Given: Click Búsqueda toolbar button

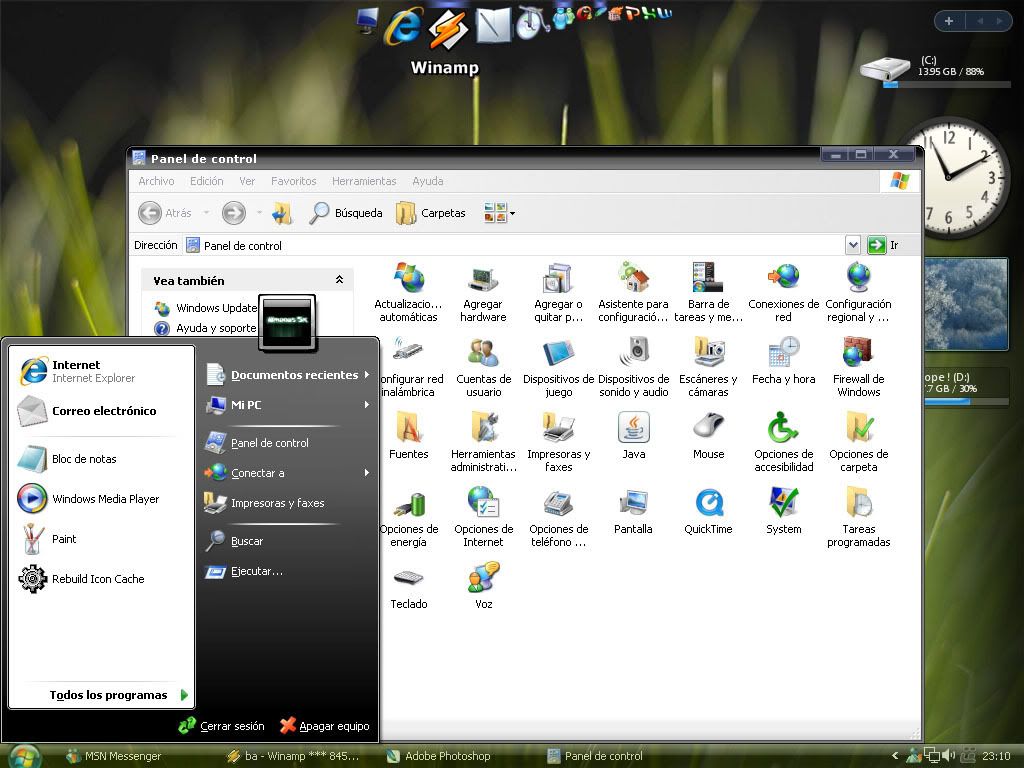Looking at the screenshot, I should tap(346, 213).
